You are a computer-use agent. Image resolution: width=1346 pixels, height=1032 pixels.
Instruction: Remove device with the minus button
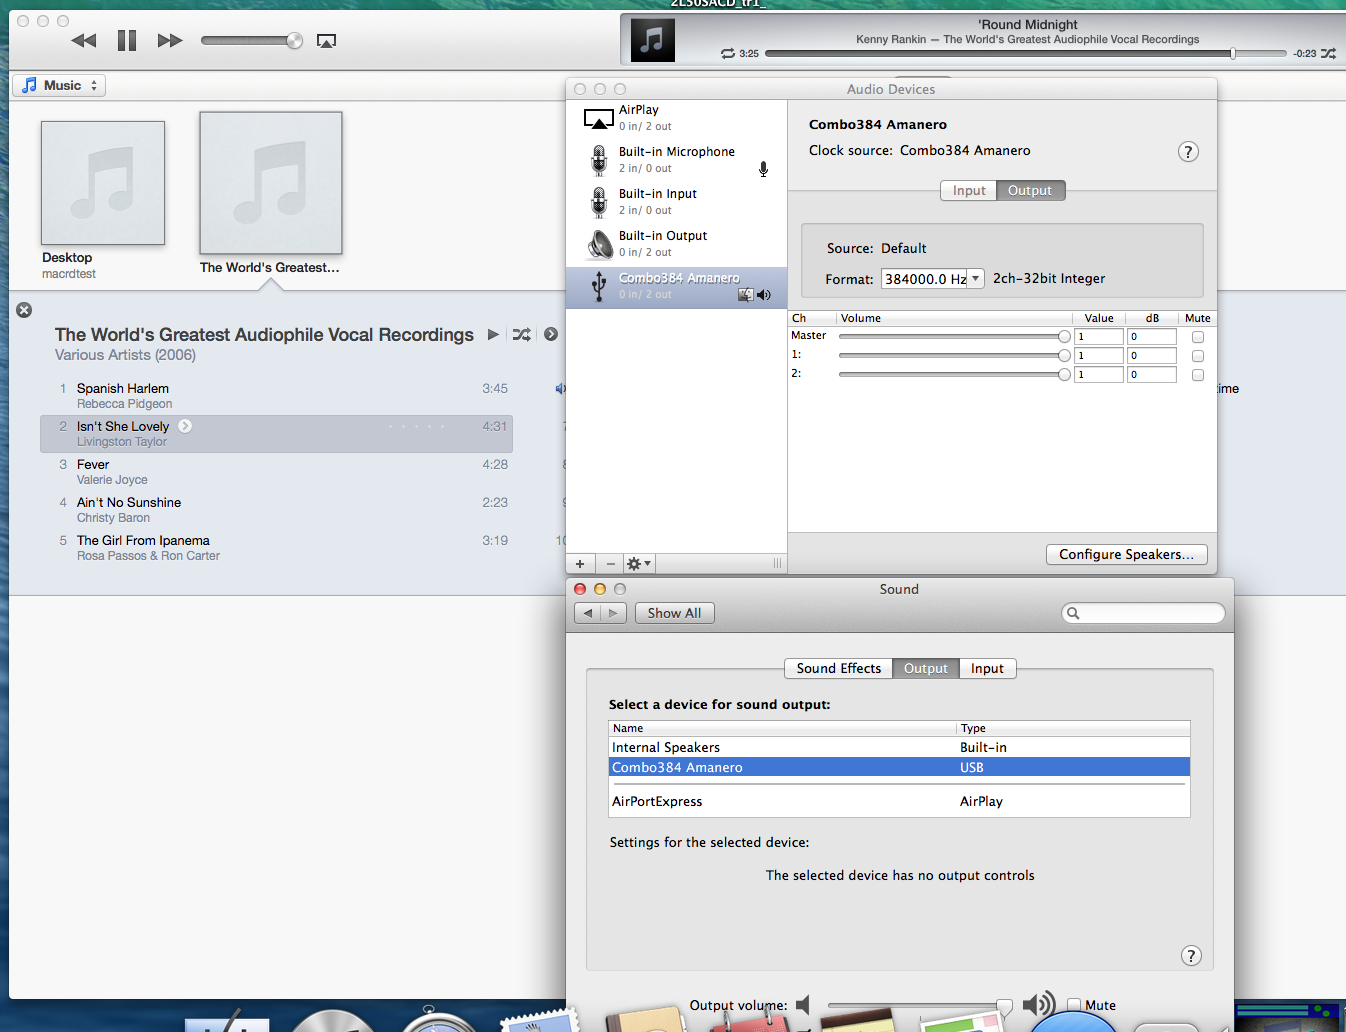(x=610, y=564)
